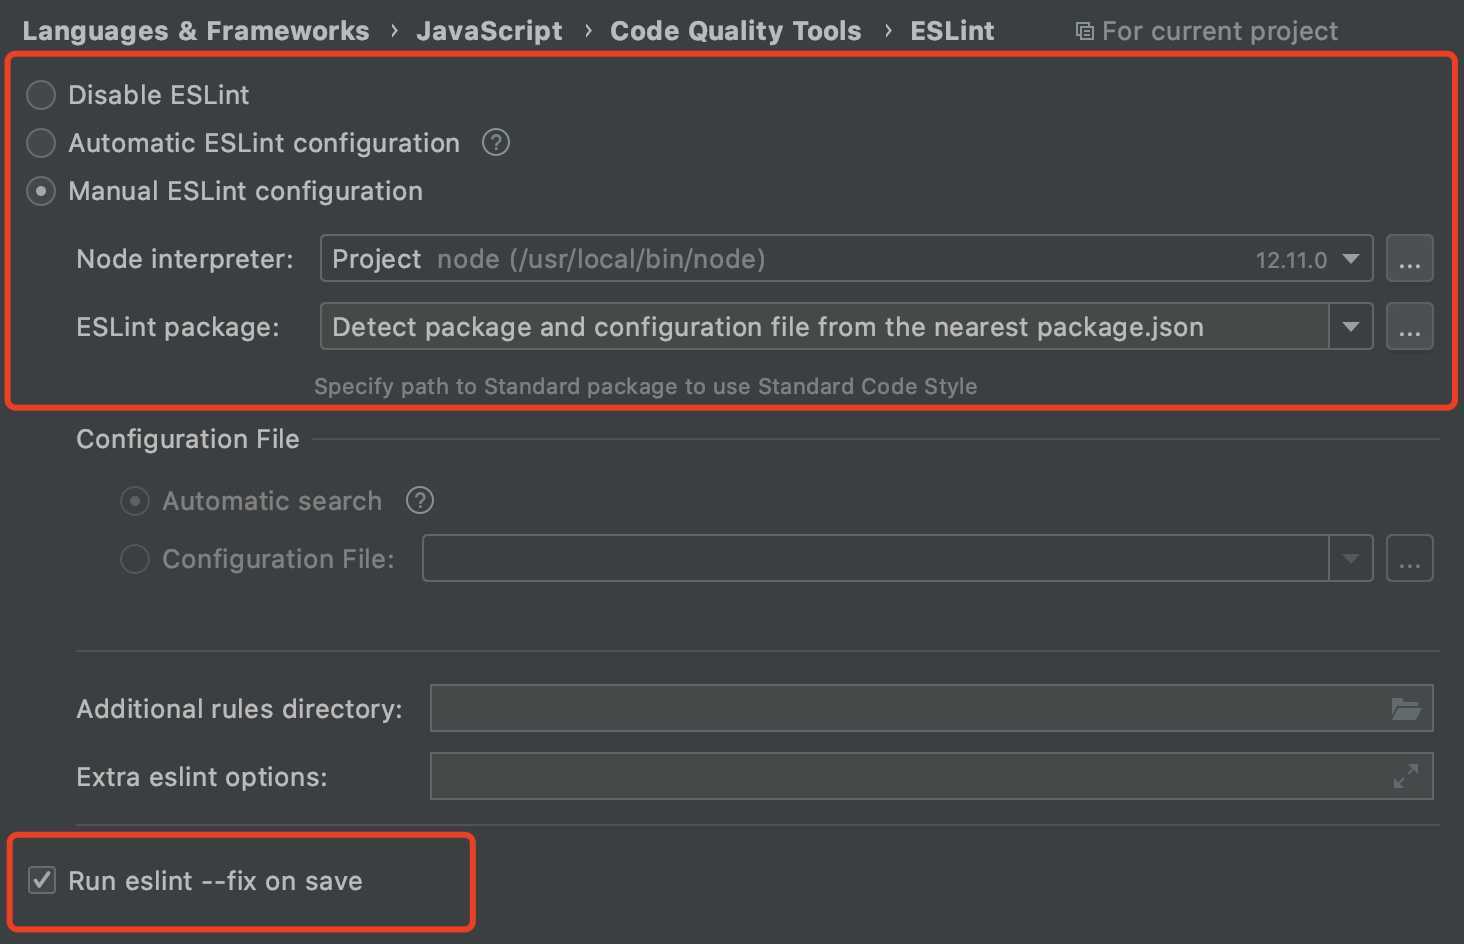Screen dimensions: 1464x944
Task: Select Manual ESLint configuration option
Action: point(41,191)
